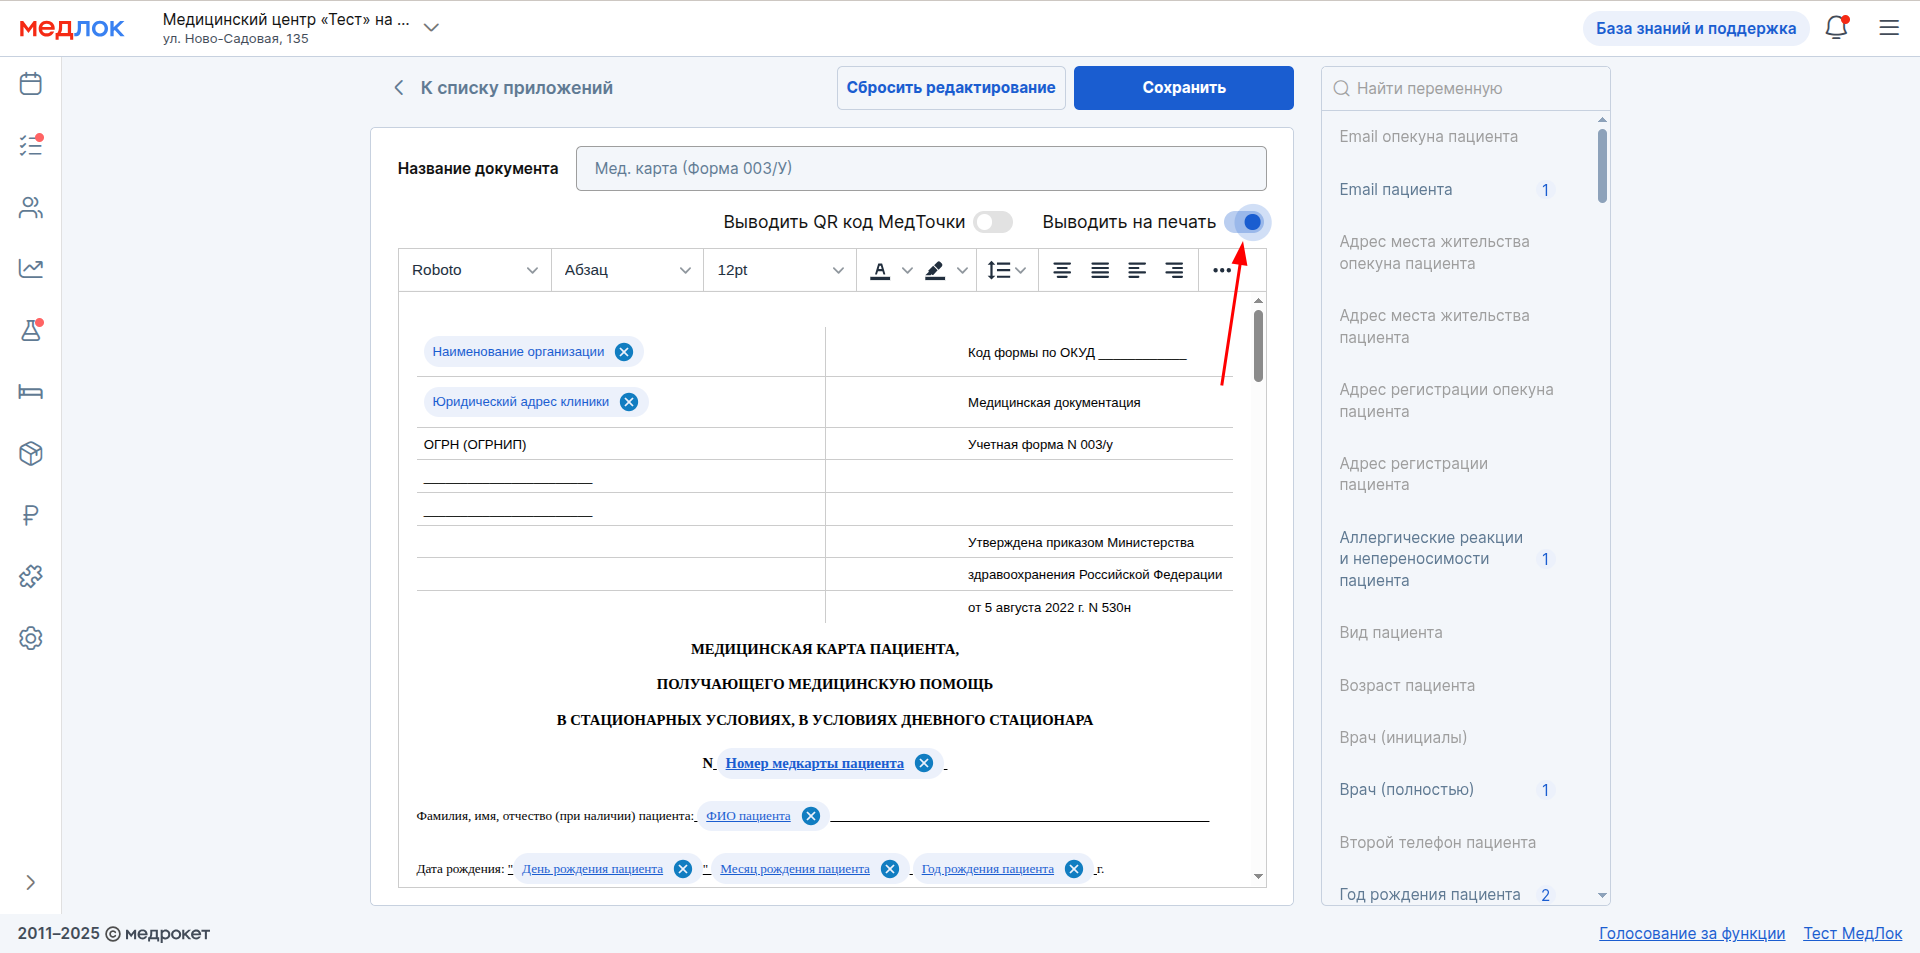Viewport: 1920px width, 953px height.
Task: Expand the clinic selector chevron in header
Action: click(431, 28)
